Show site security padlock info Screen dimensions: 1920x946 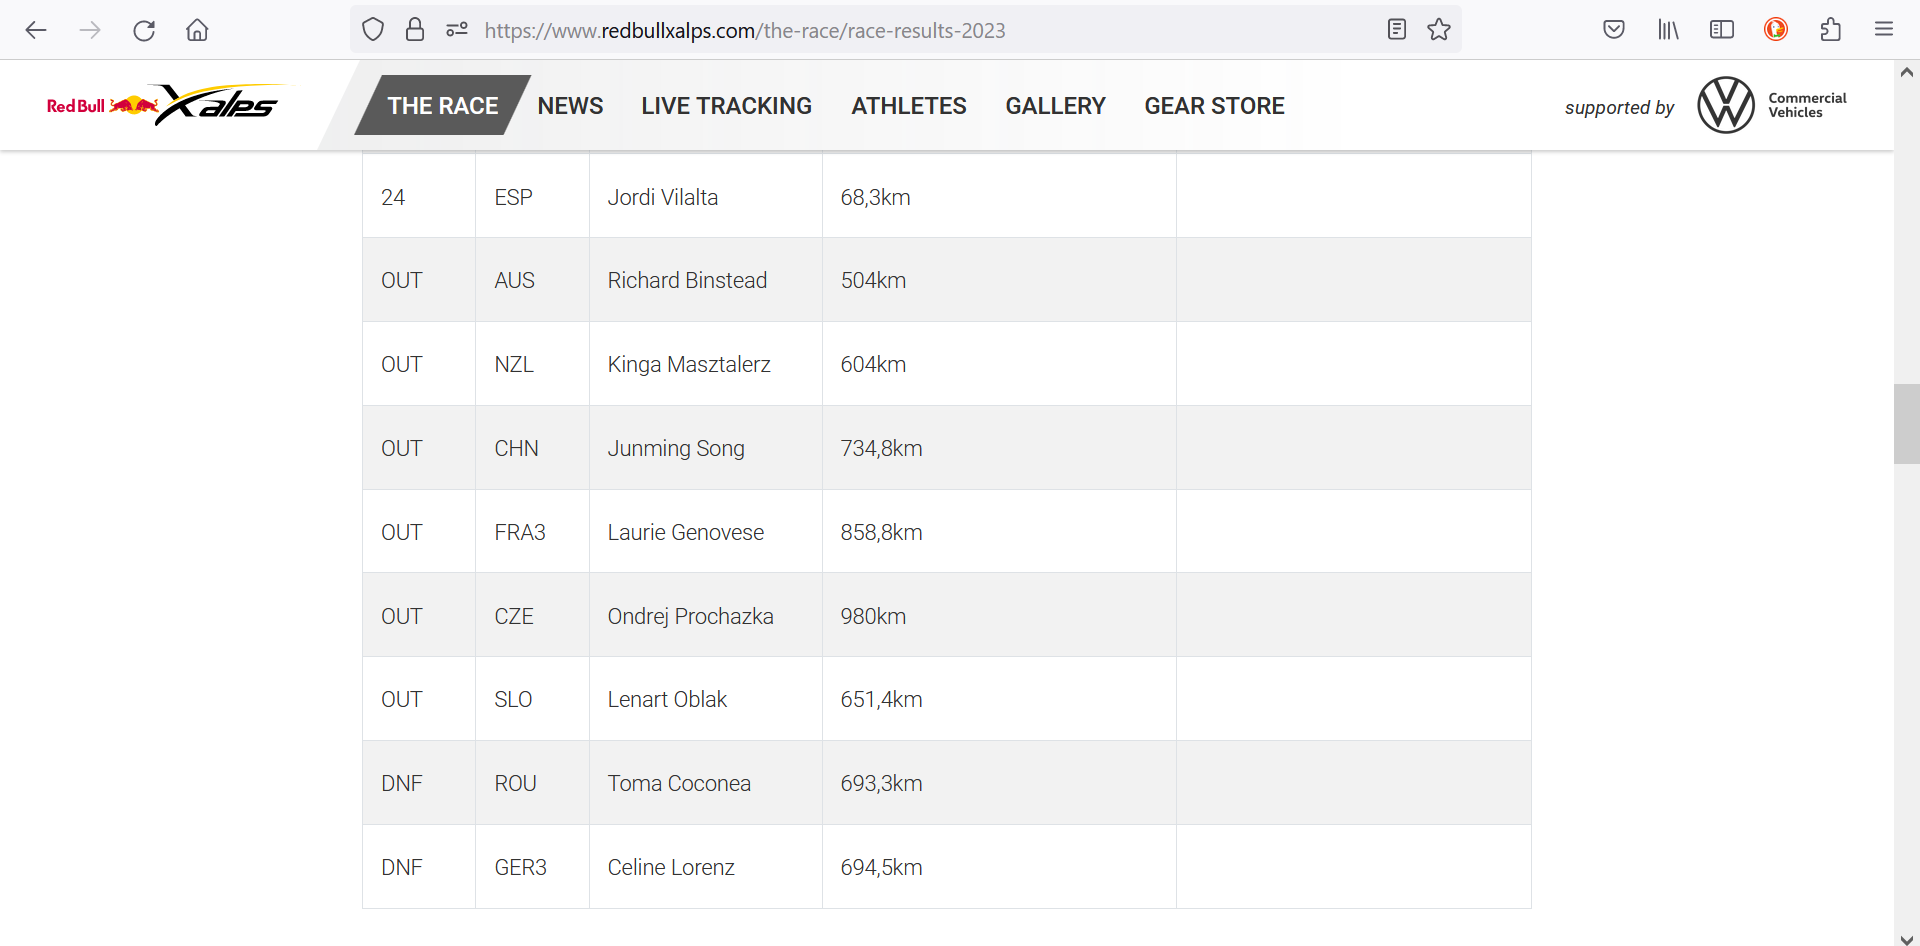[x=415, y=30]
